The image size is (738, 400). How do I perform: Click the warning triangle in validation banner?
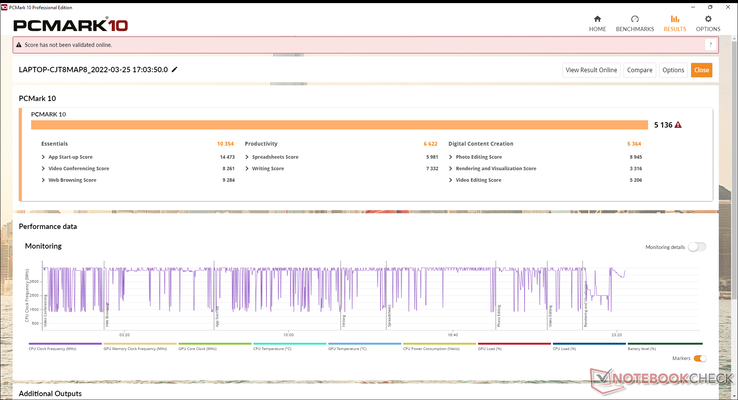click(20, 45)
